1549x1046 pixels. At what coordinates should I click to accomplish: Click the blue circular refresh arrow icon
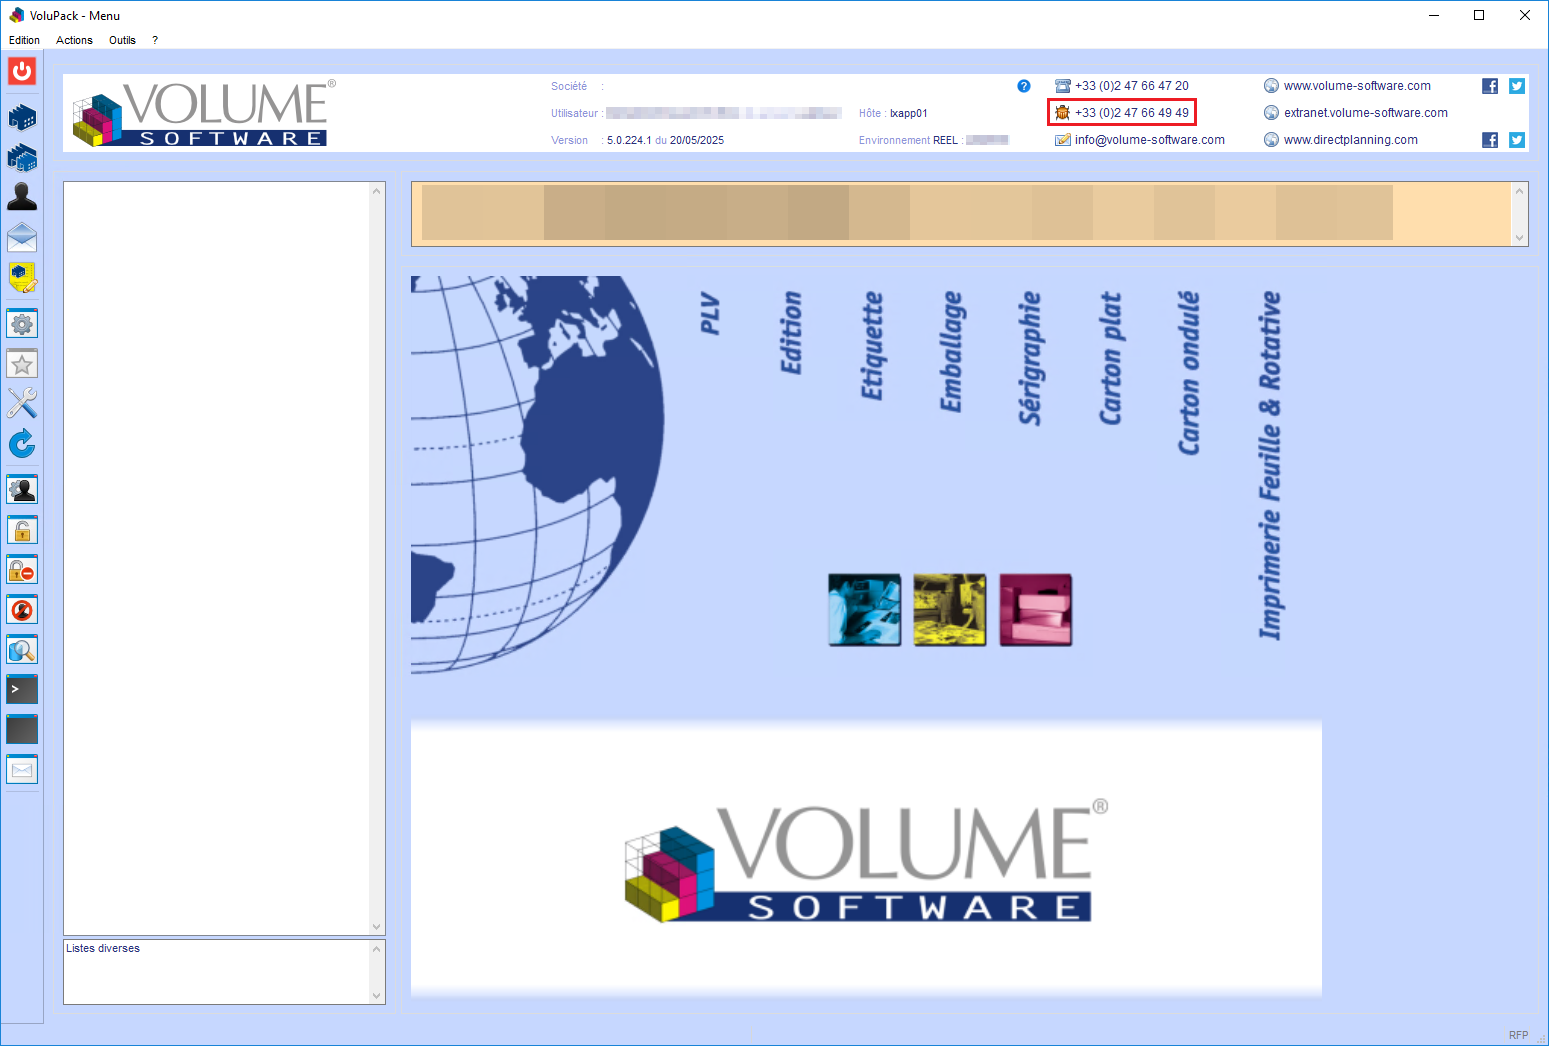(x=22, y=443)
